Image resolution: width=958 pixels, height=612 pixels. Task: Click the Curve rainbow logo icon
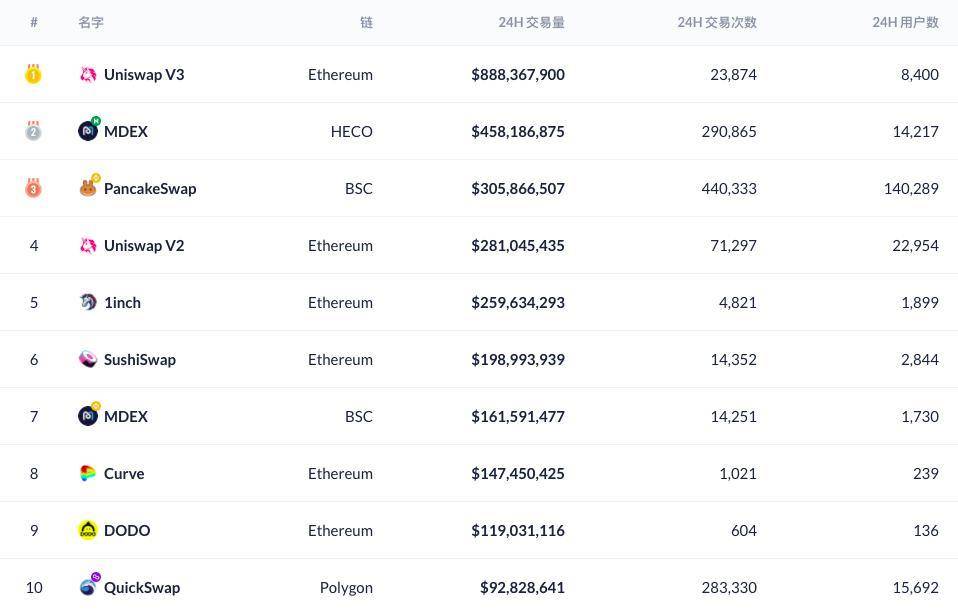88,473
